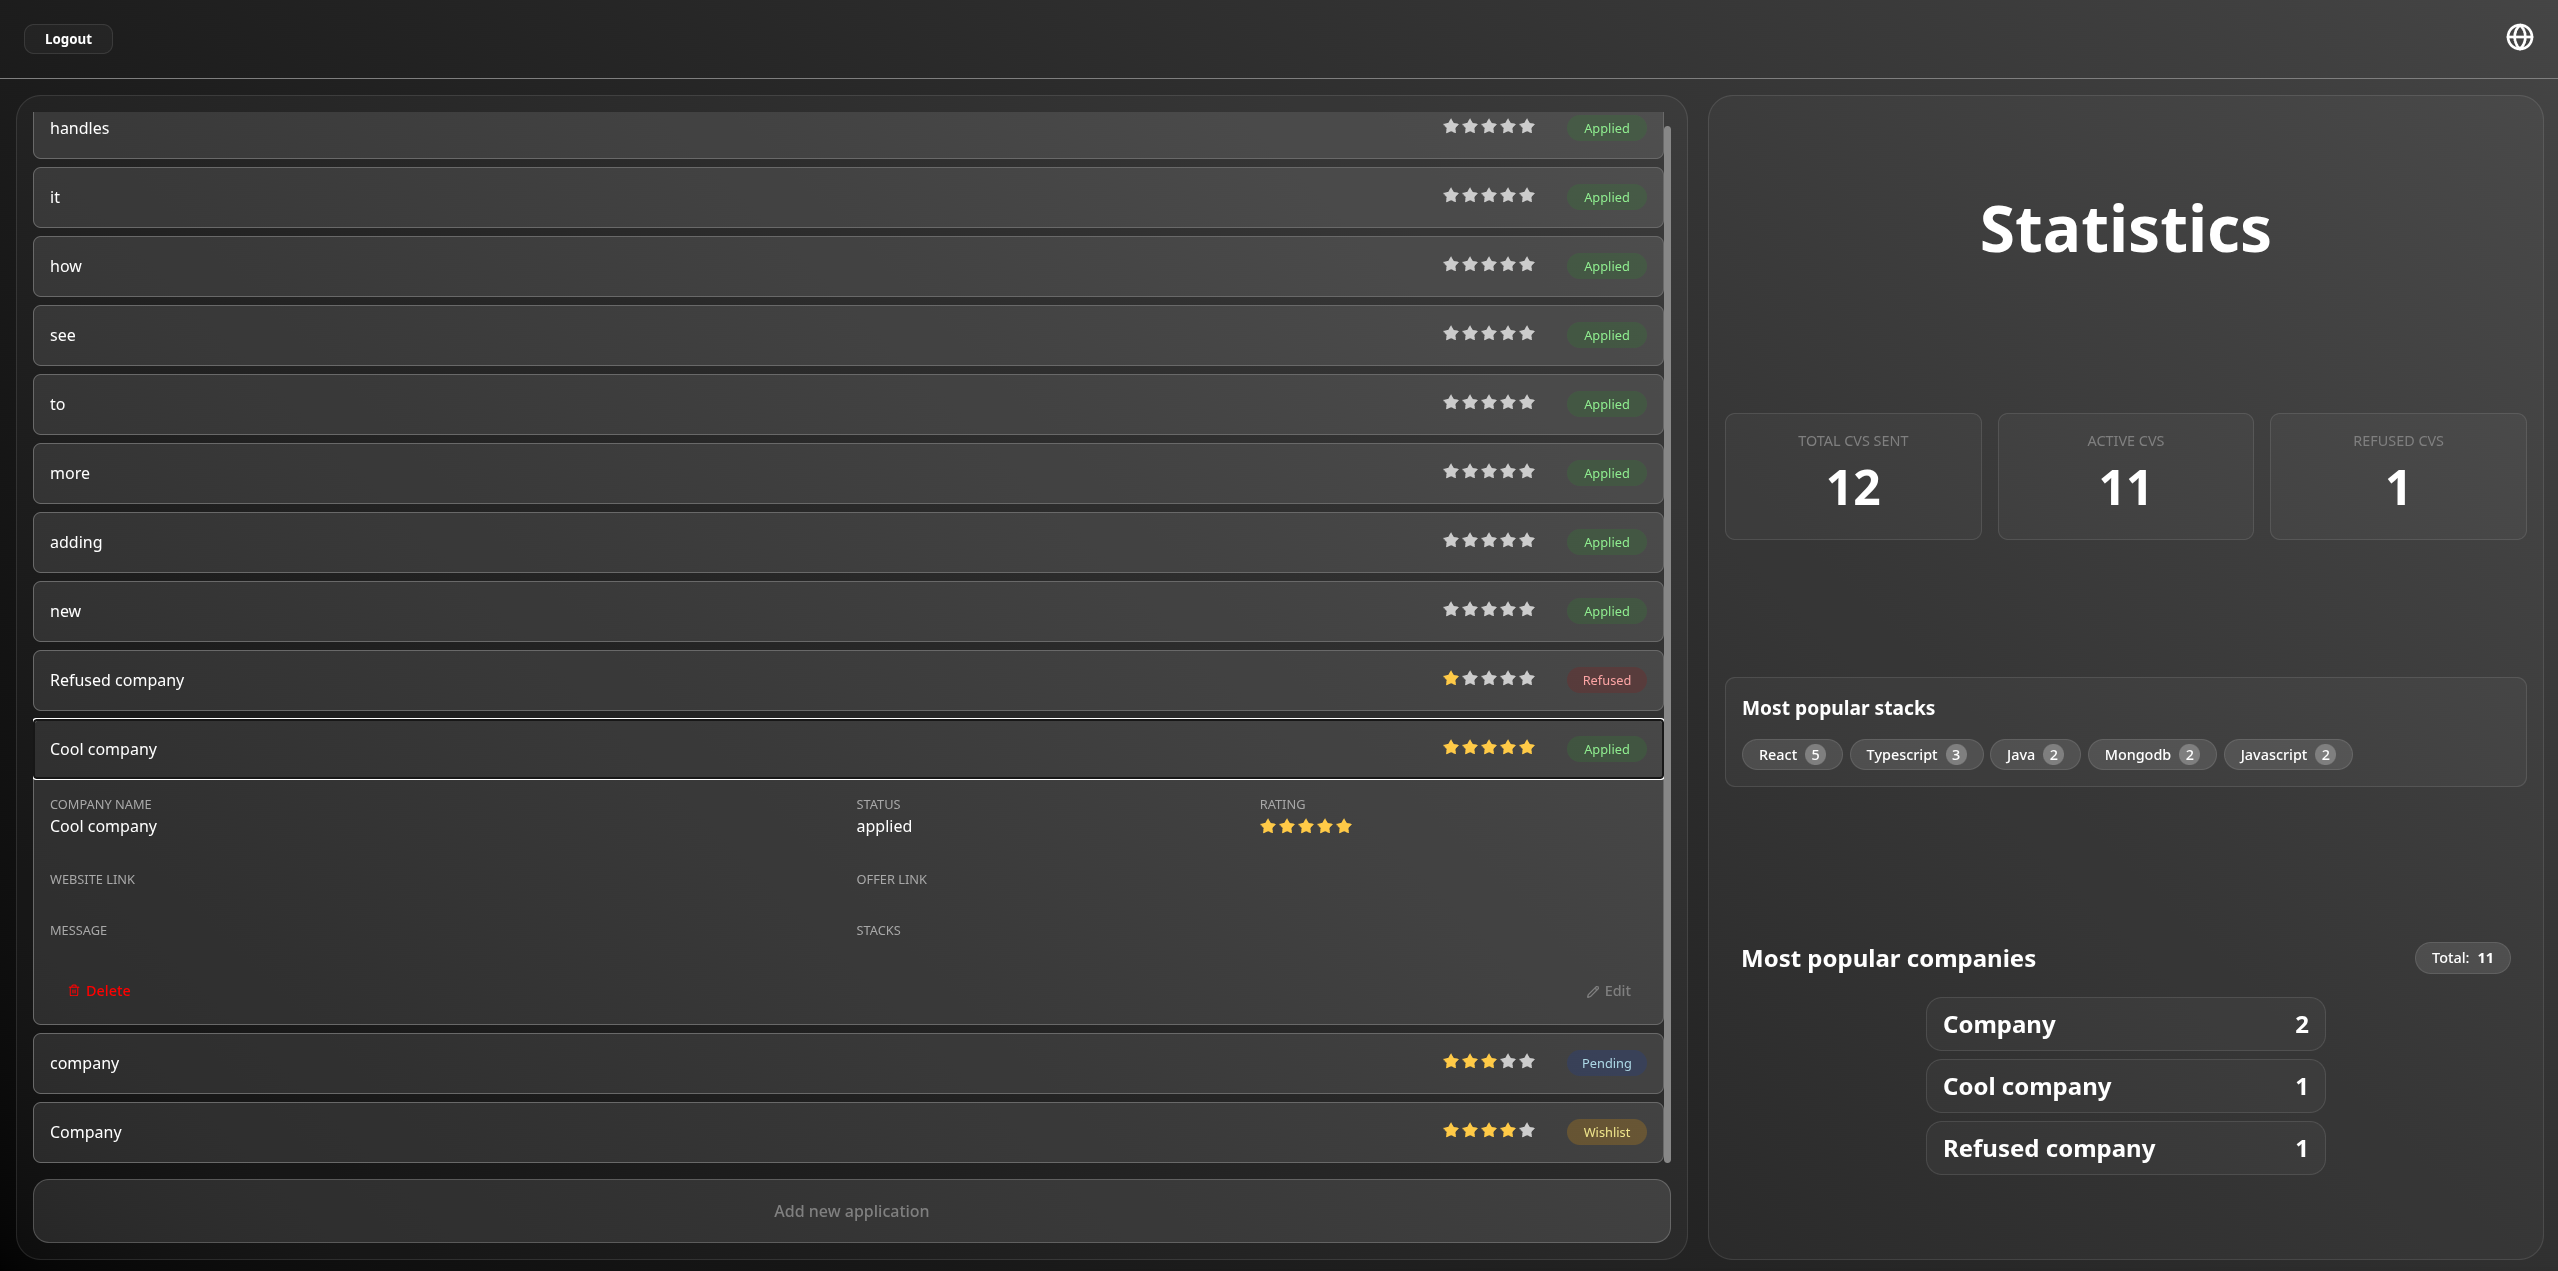
Task: Click first star in Cool company row
Action: (x=1450, y=748)
